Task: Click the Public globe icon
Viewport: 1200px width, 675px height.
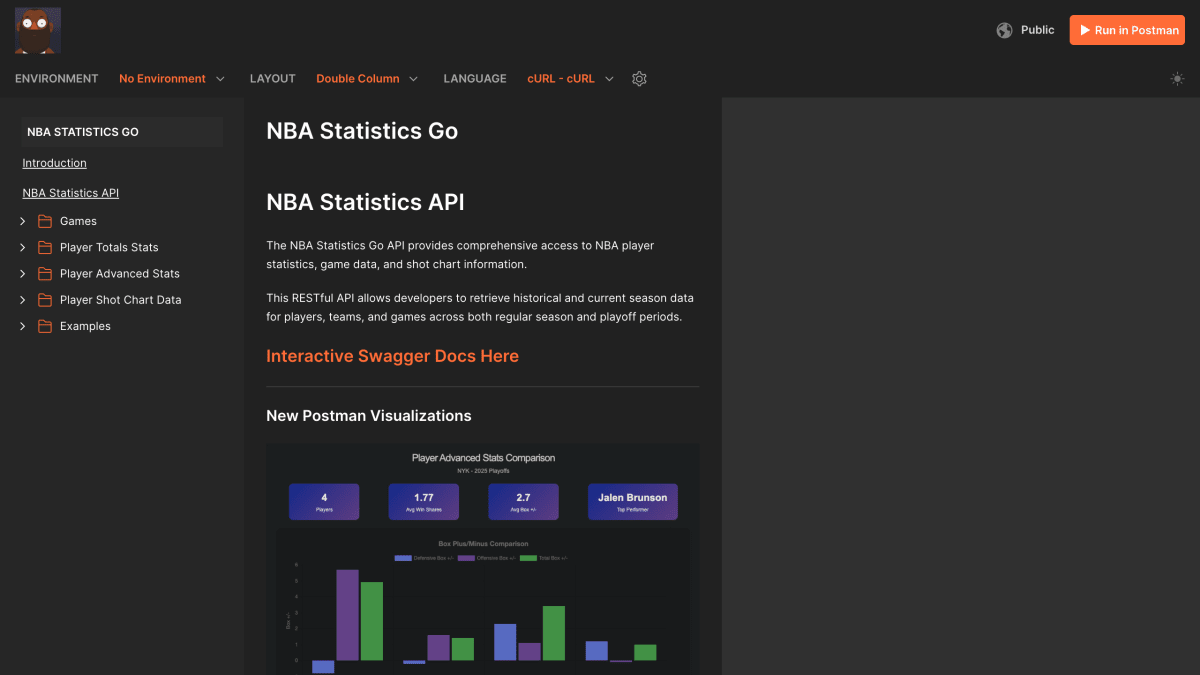Action: [1004, 30]
